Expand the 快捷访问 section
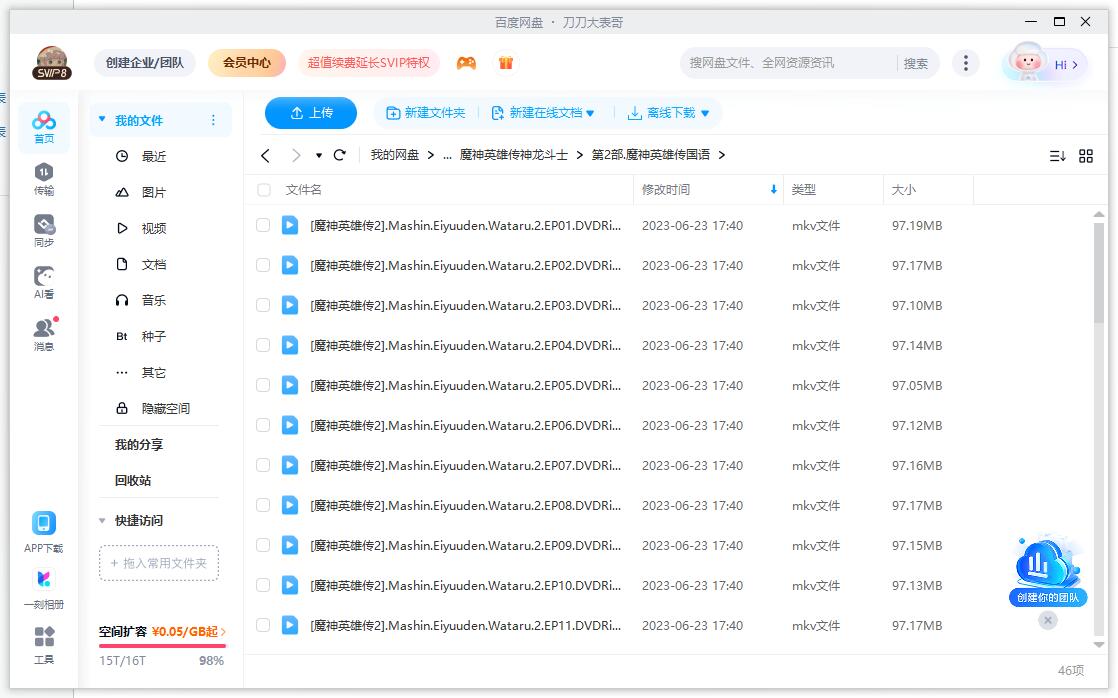The image size is (1118, 698). click(x=102, y=520)
